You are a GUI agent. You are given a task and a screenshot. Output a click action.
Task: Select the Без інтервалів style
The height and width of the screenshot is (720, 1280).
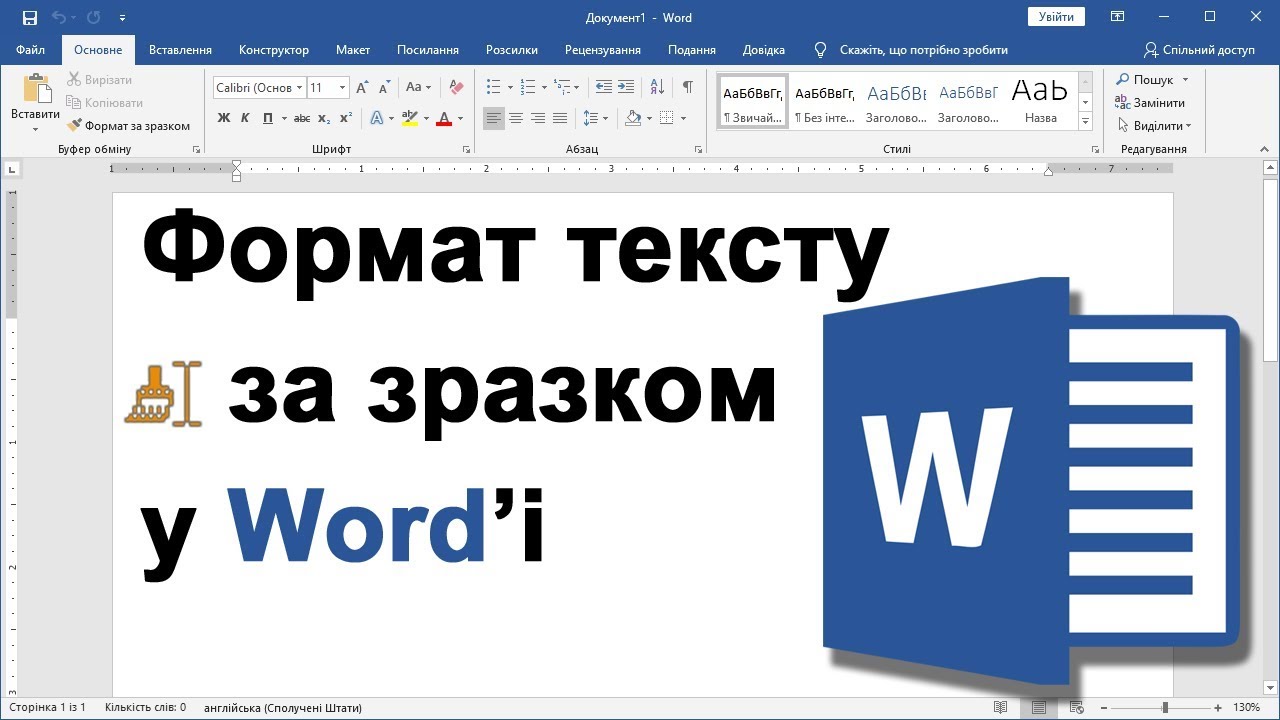click(825, 101)
